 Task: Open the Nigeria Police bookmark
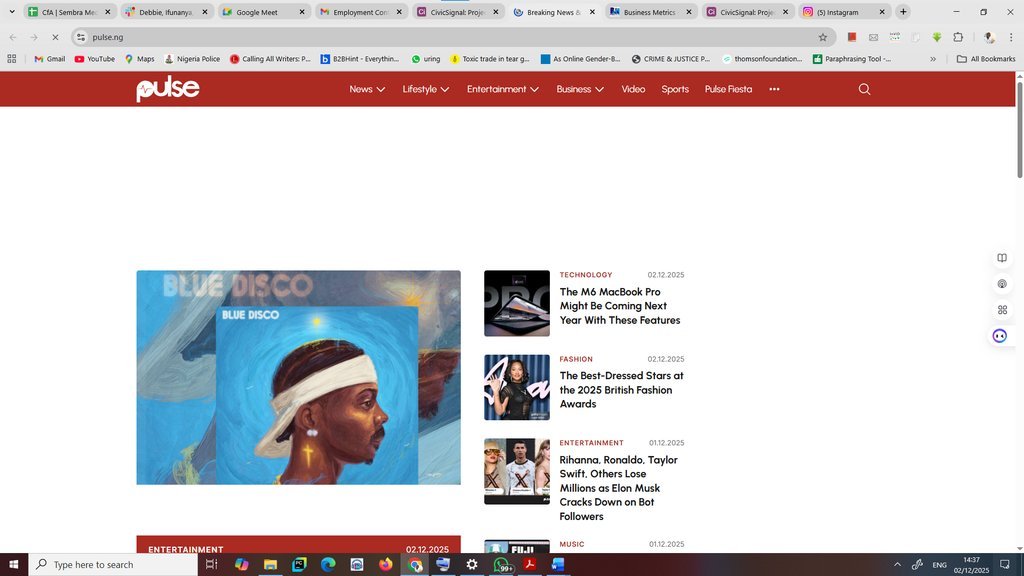(x=192, y=59)
